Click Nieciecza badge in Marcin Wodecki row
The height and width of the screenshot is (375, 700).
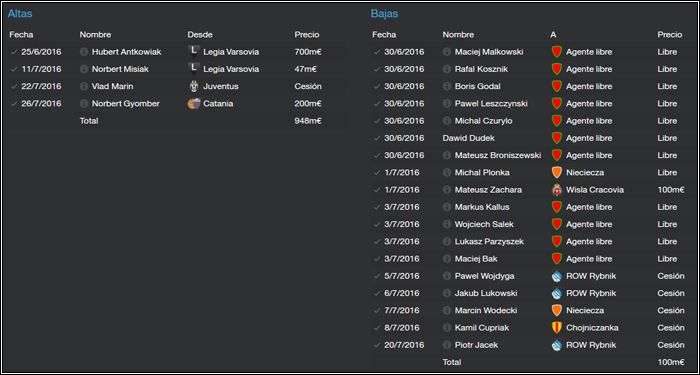tap(556, 310)
